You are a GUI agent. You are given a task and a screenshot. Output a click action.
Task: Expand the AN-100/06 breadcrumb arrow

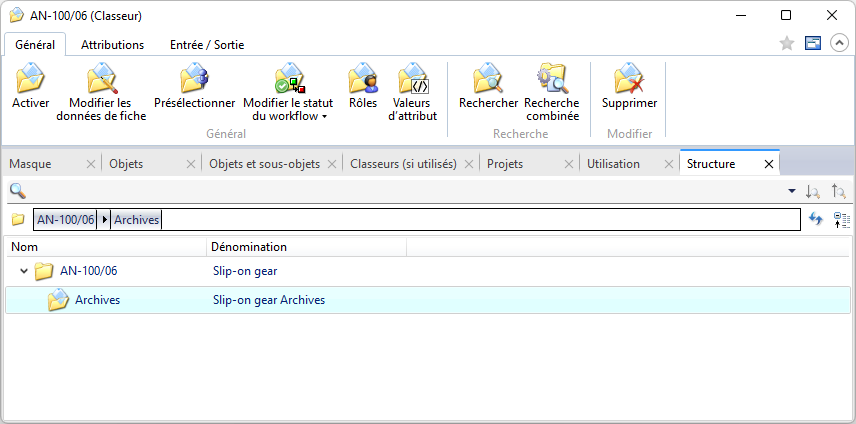point(104,220)
